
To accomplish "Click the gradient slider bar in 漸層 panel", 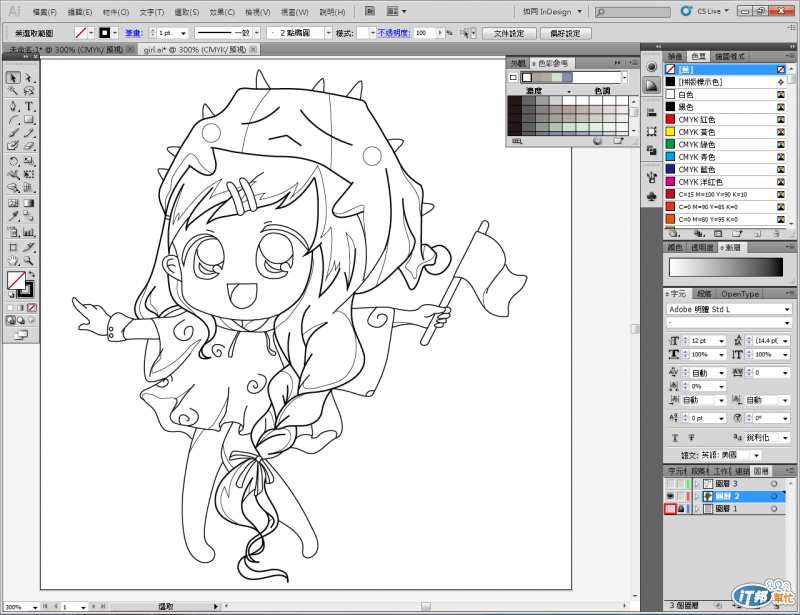I will pyautogui.click(x=726, y=267).
